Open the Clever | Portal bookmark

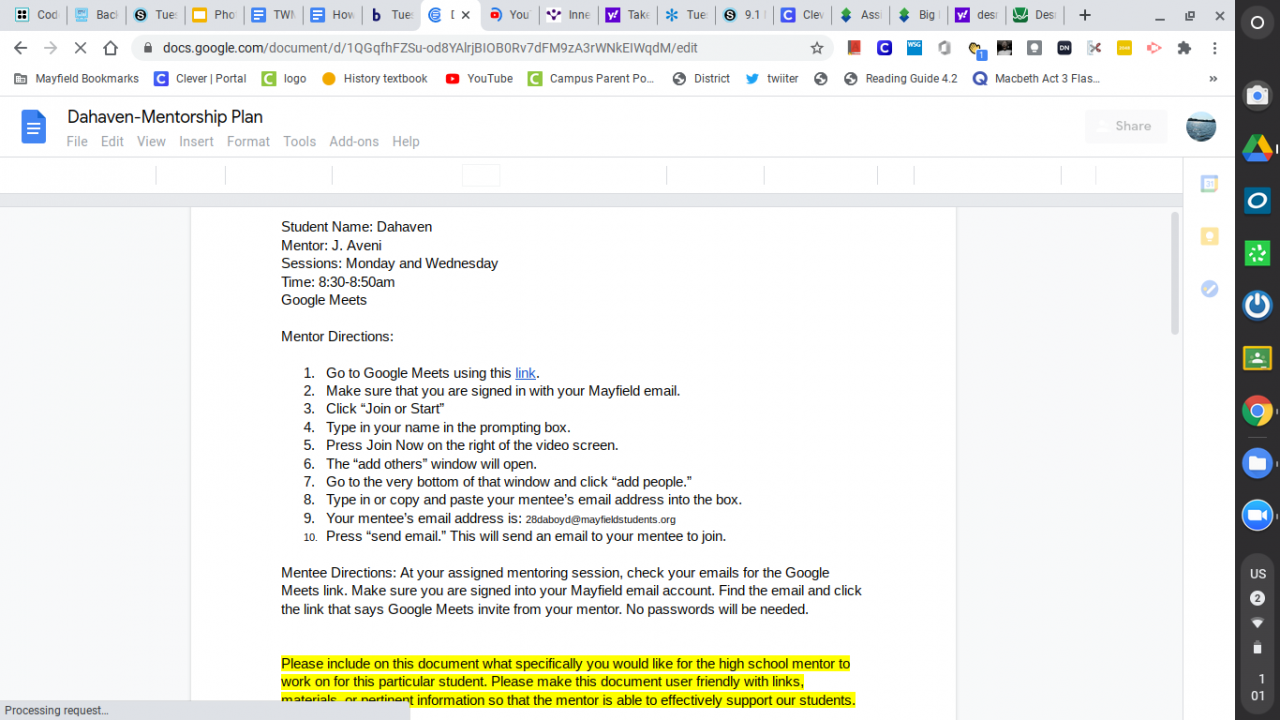click(200, 79)
